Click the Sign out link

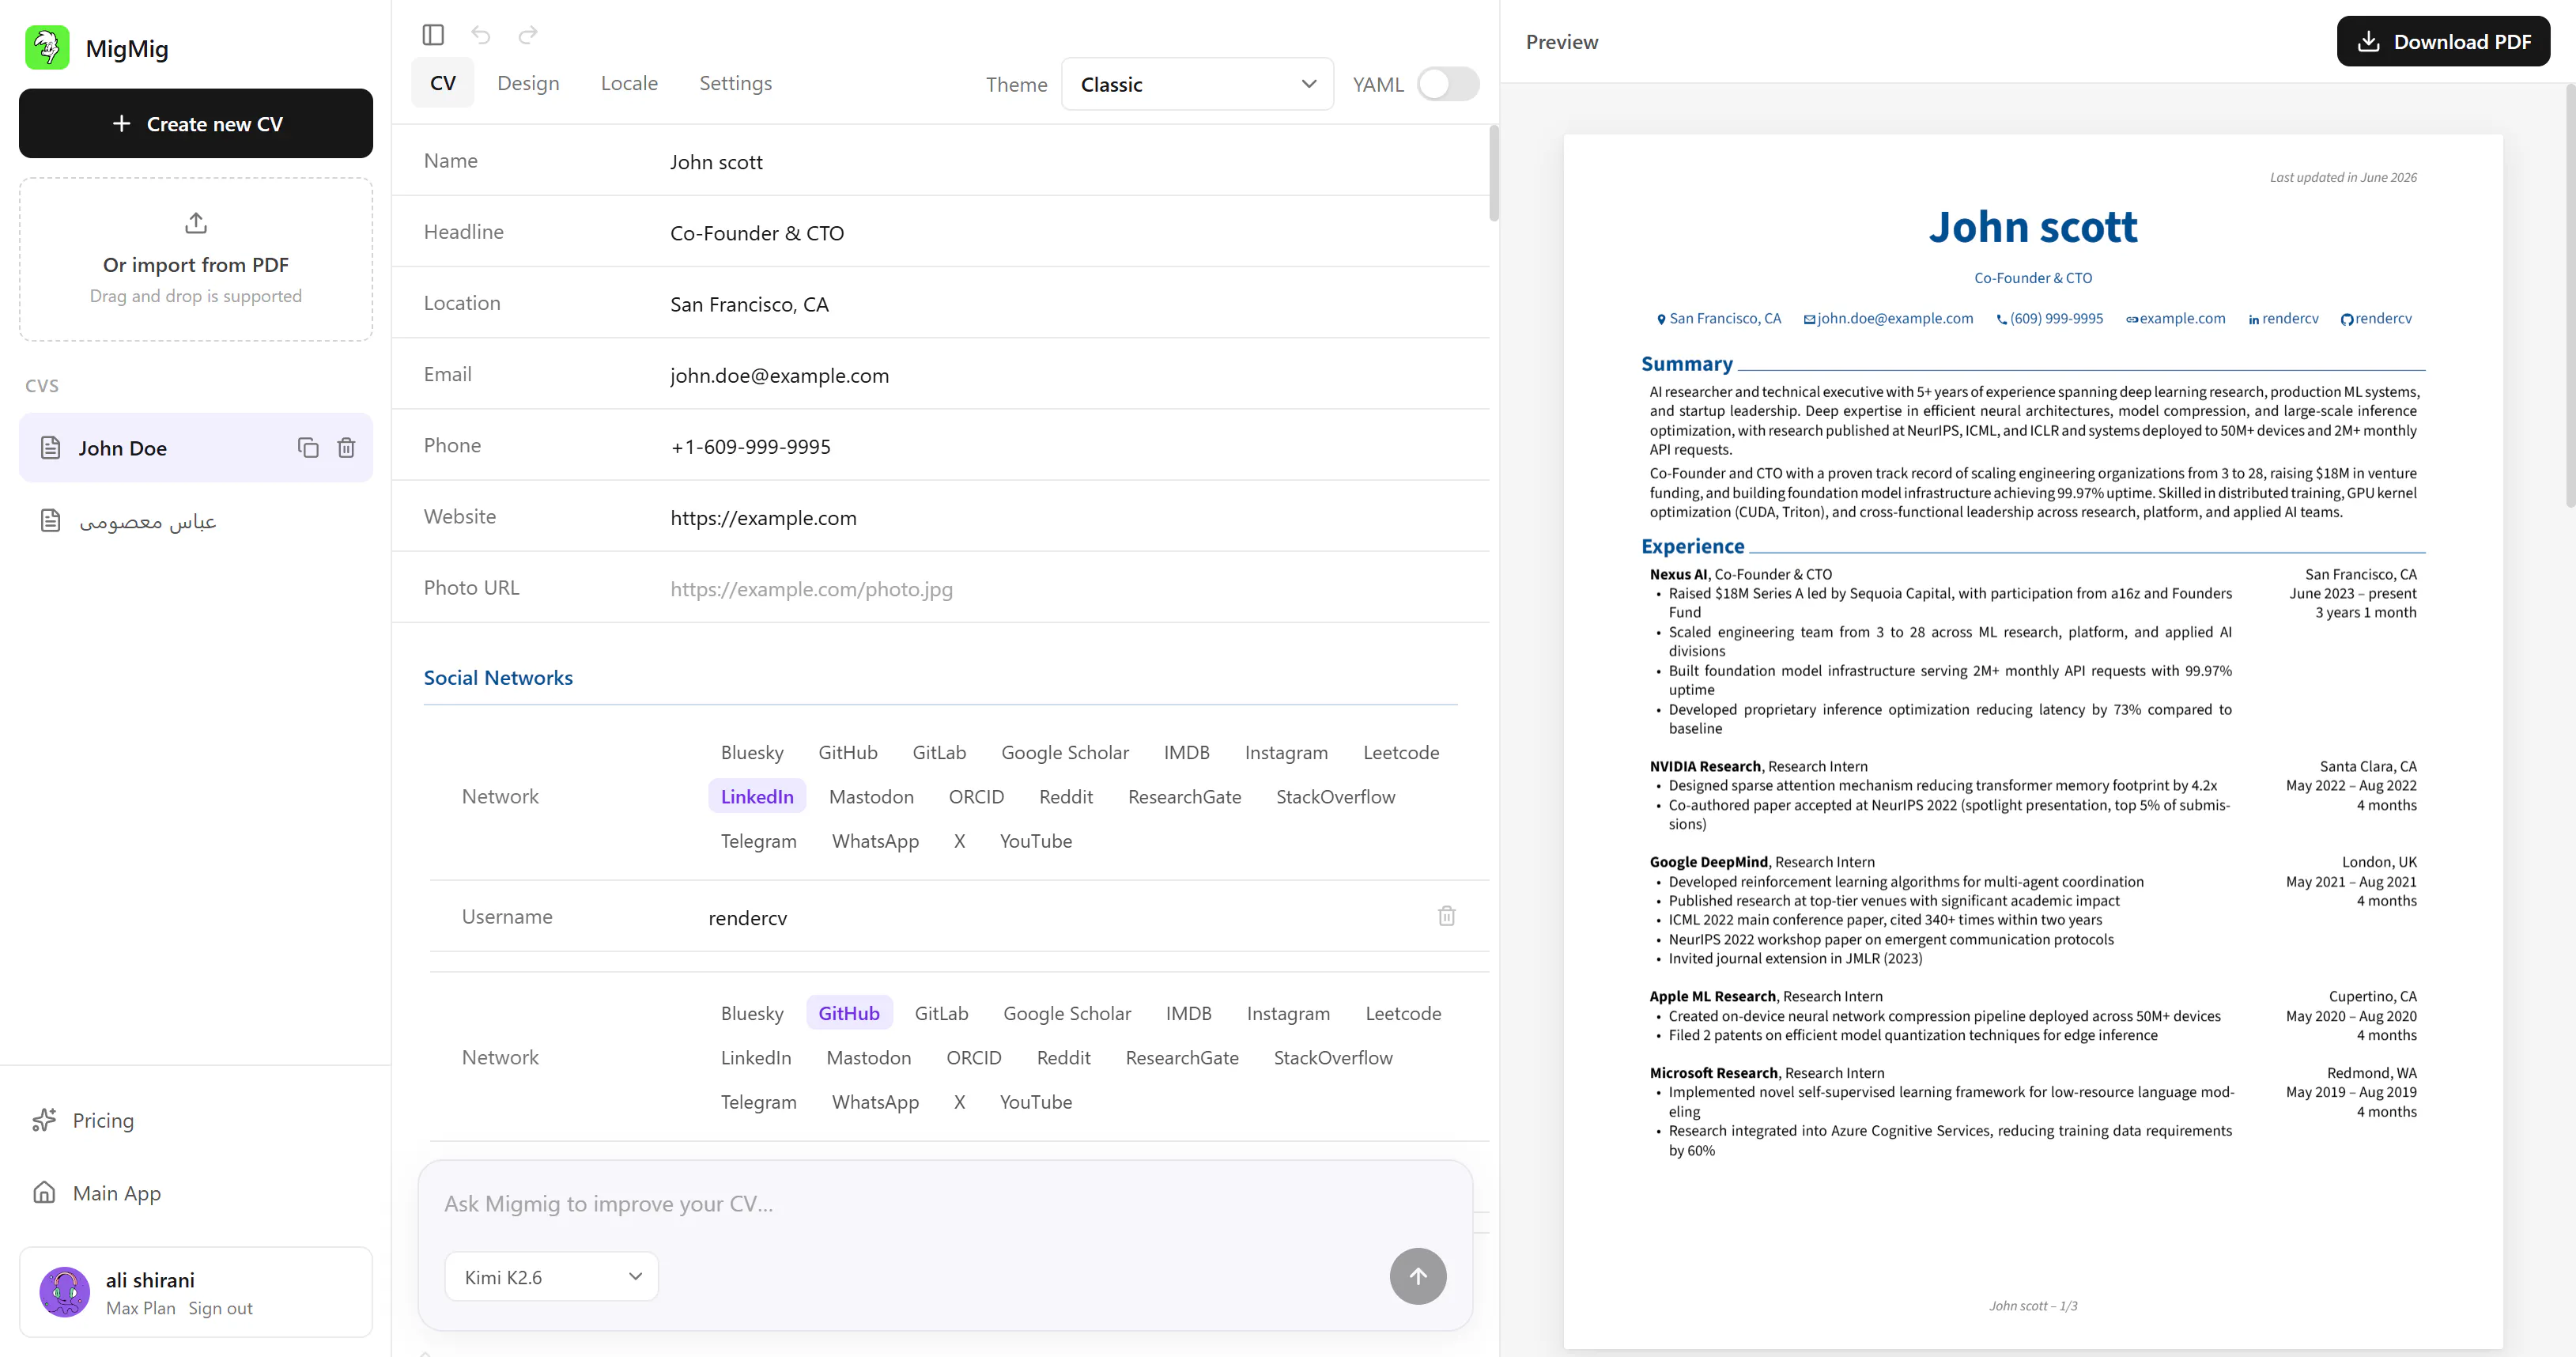click(220, 1308)
